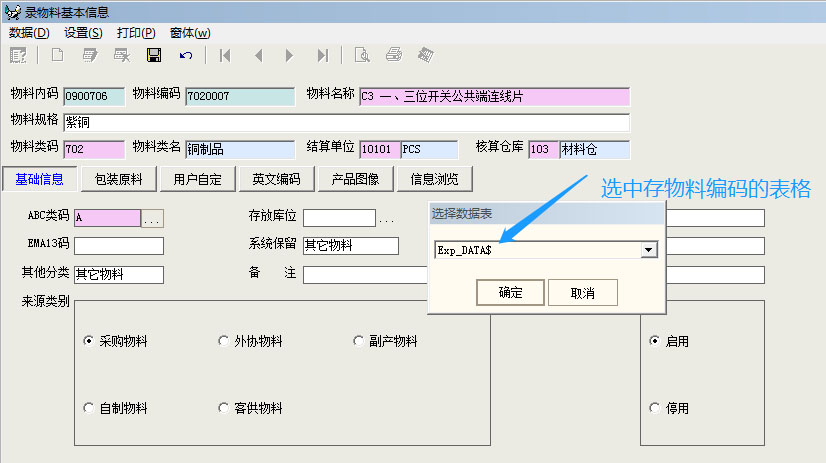Open the 设置(S) menu
Screen dimensions: 826x463
[83, 33]
